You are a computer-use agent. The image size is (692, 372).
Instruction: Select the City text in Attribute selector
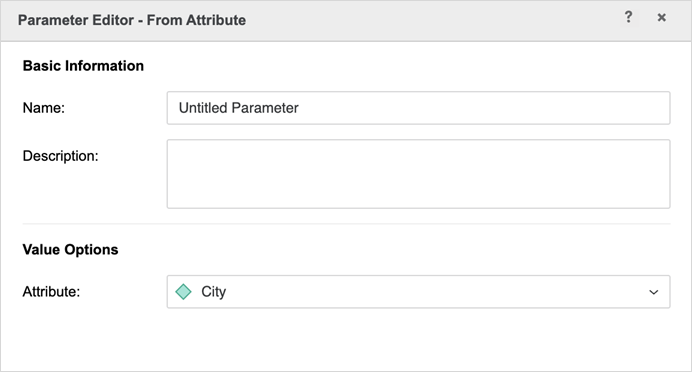click(x=214, y=292)
